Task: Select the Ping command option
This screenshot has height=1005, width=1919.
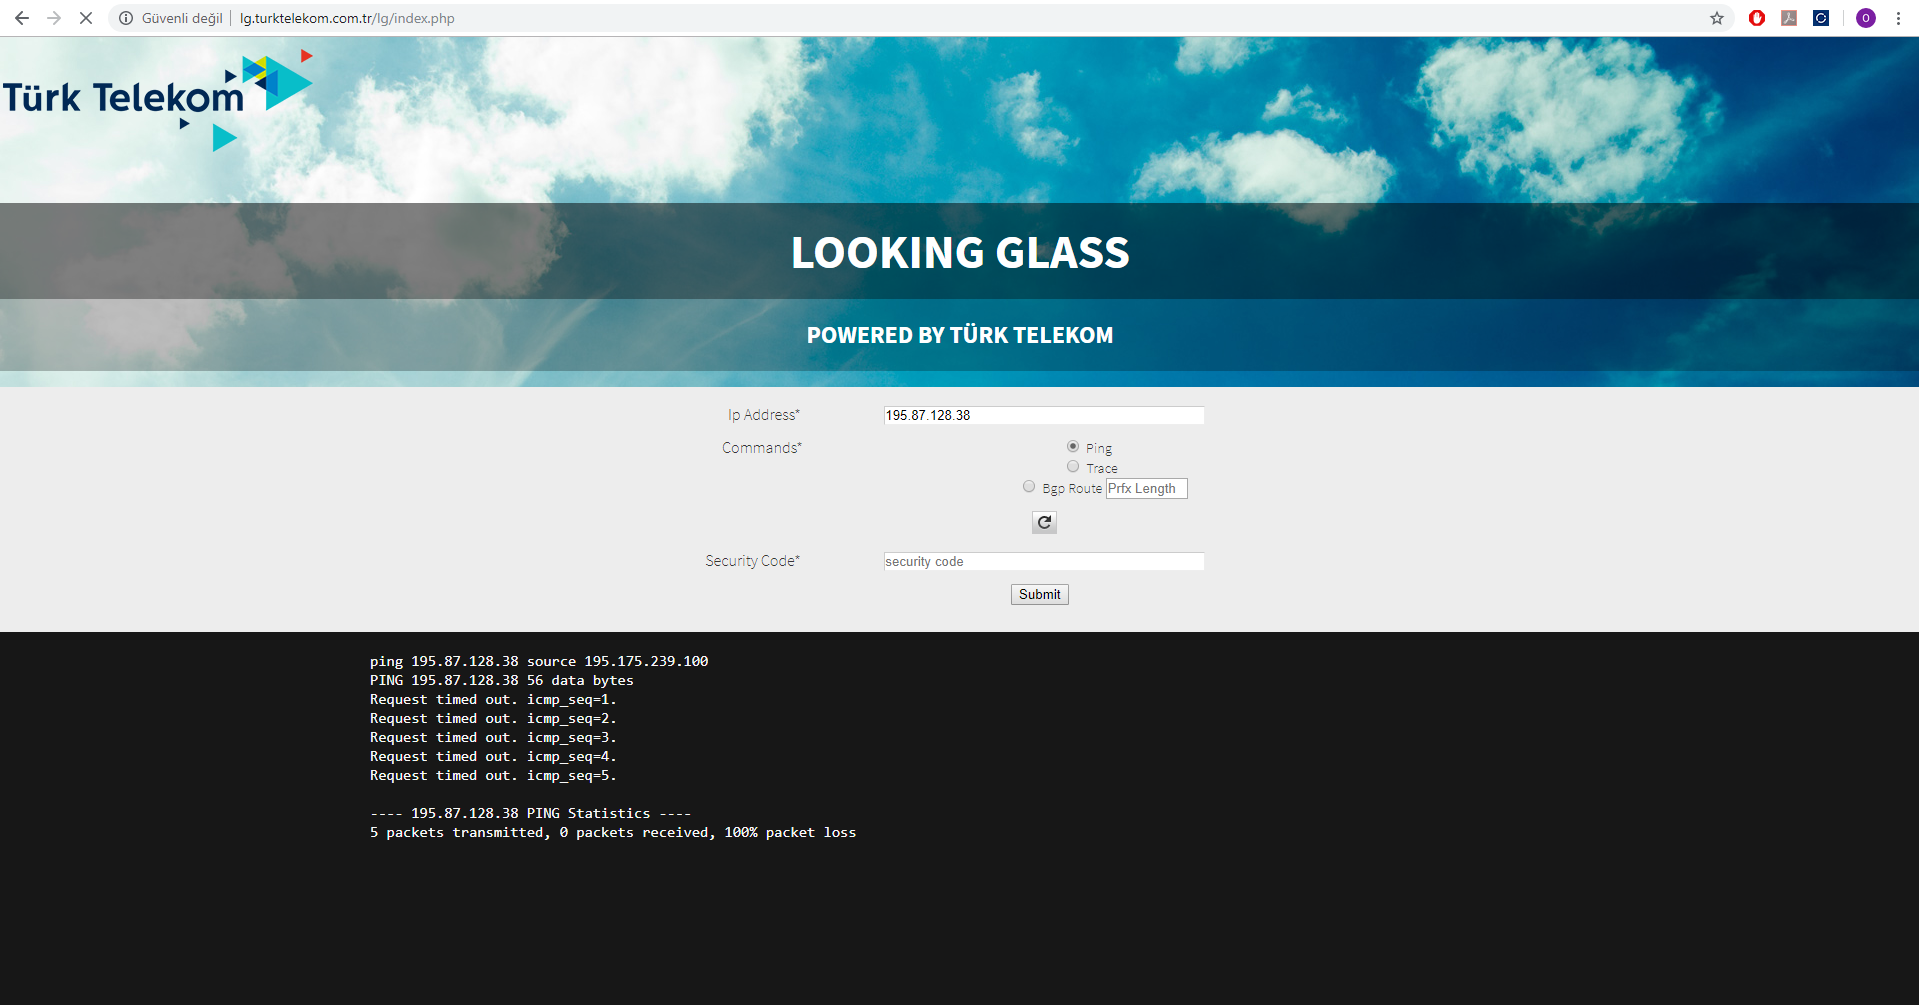Action: [x=1073, y=447]
